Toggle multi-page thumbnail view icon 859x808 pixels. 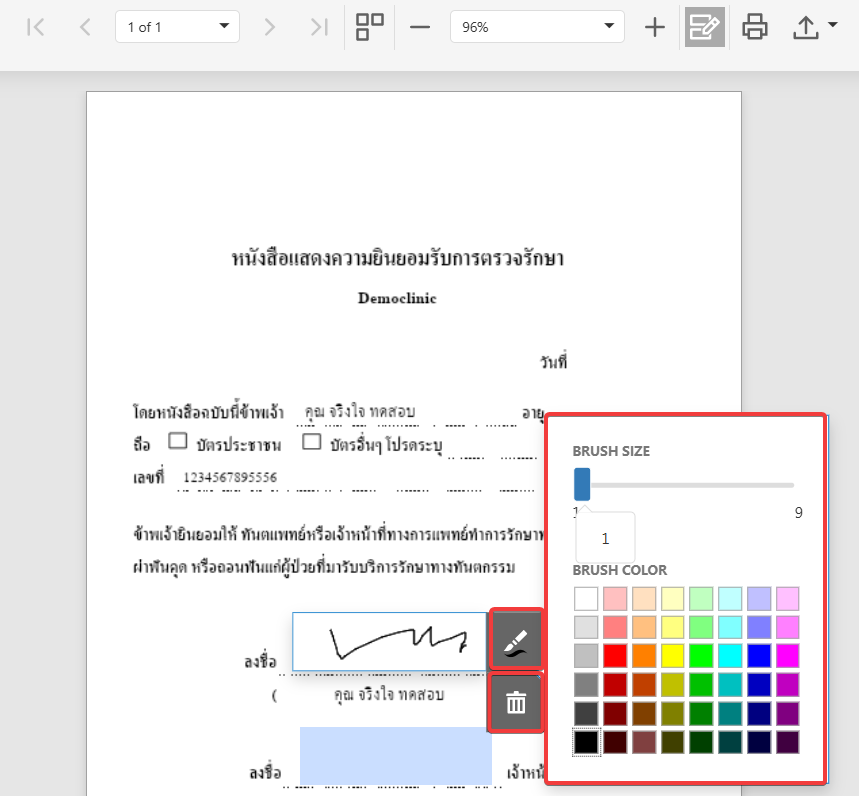click(x=370, y=27)
